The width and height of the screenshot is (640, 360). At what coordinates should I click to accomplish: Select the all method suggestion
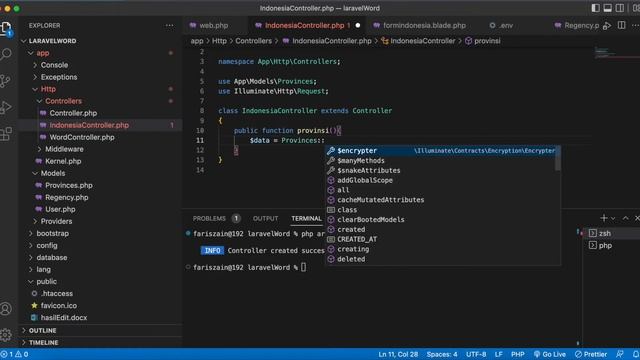pyautogui.click(x=440, y=190)
